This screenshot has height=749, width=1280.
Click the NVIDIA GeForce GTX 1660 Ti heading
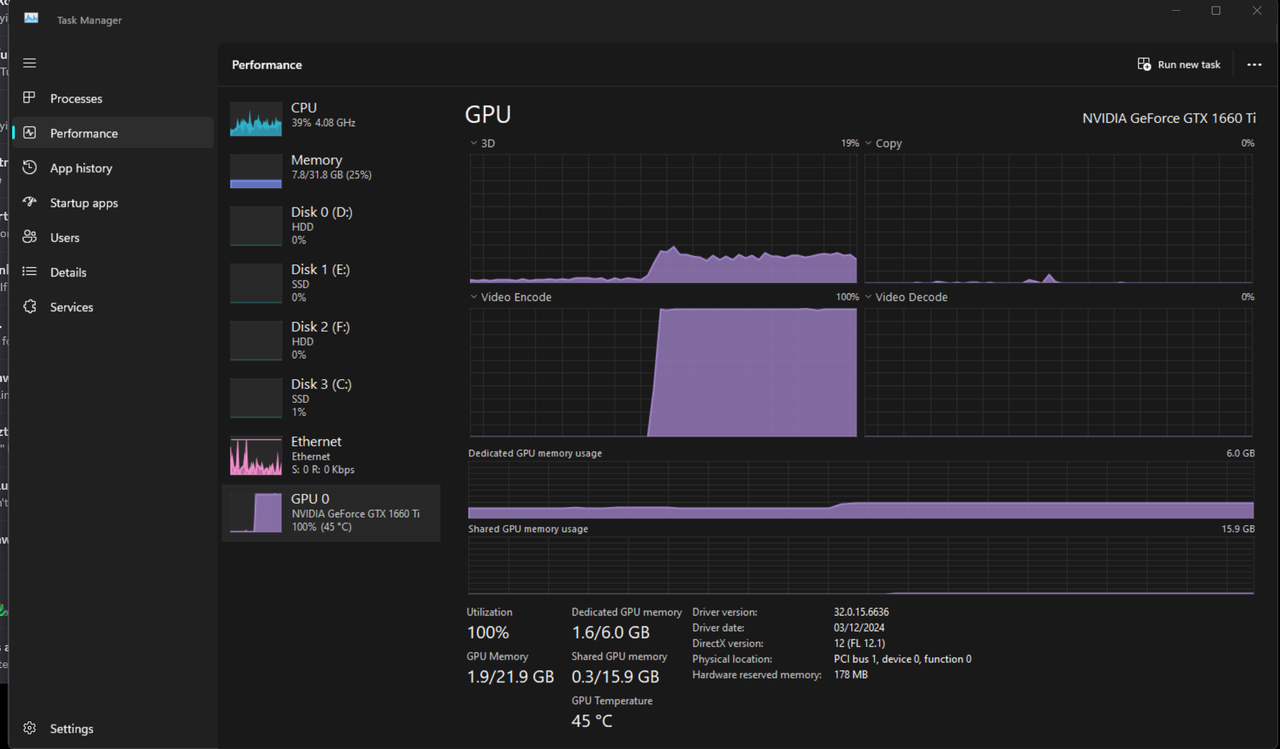1169,118
